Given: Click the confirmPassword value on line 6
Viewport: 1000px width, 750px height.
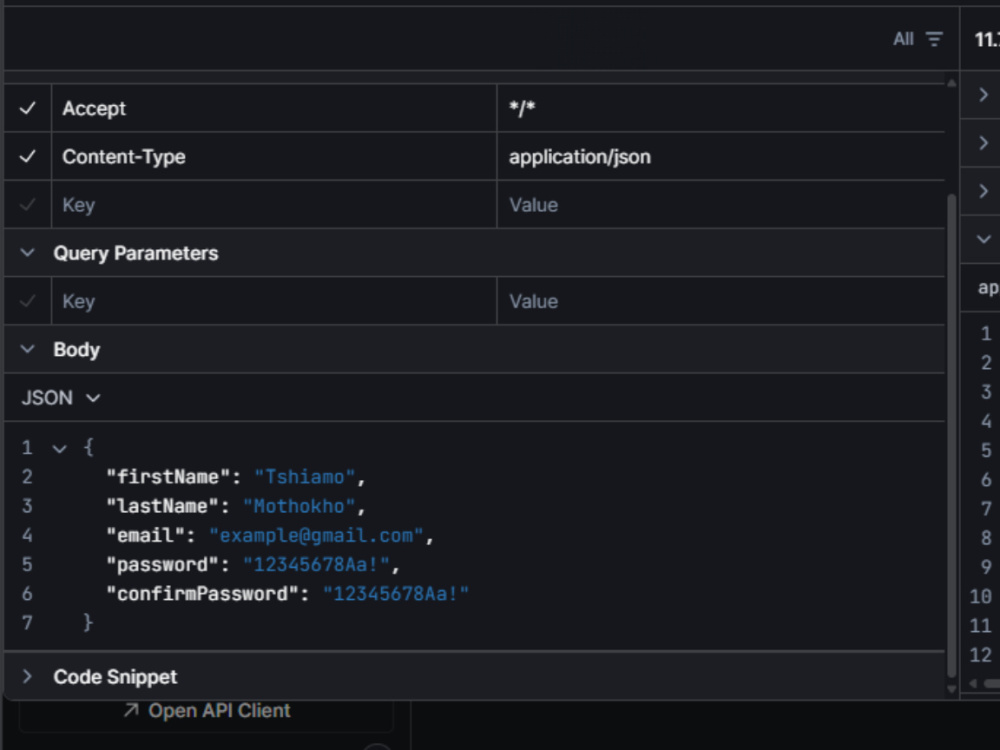Looking at the screenshot, I should click(x=396, y=594).
